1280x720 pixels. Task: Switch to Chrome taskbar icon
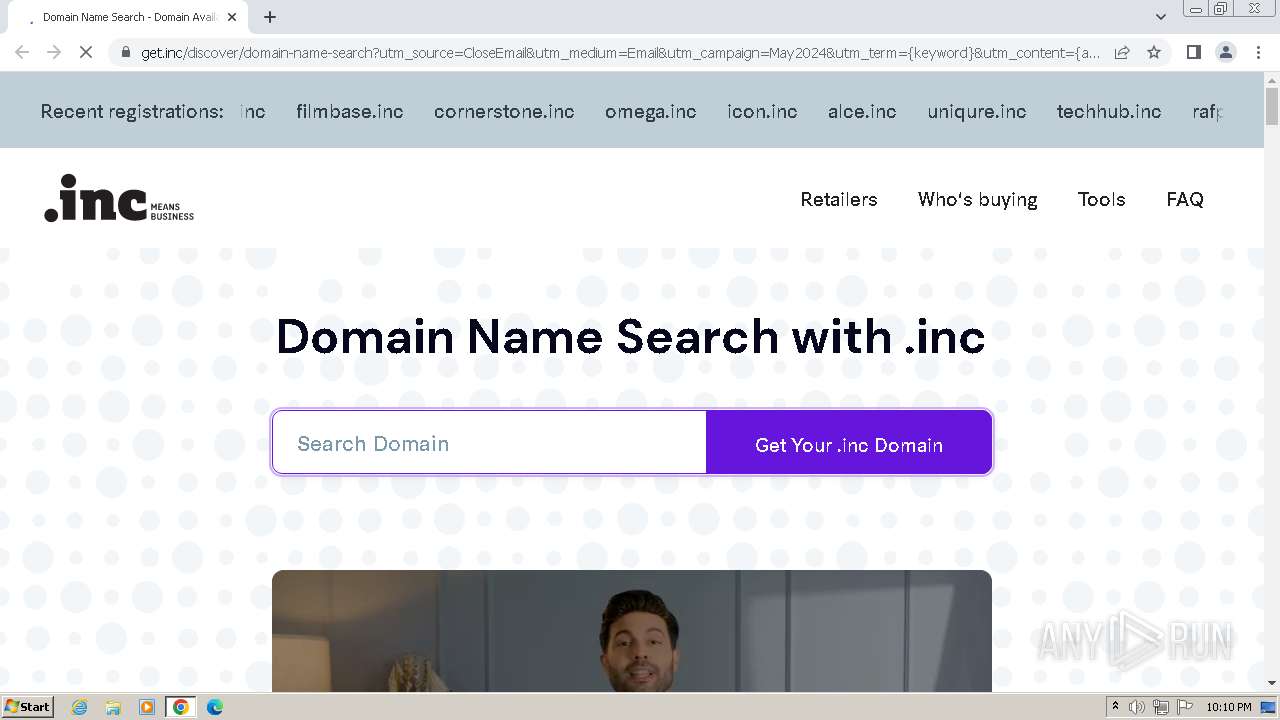pos(181,707)
